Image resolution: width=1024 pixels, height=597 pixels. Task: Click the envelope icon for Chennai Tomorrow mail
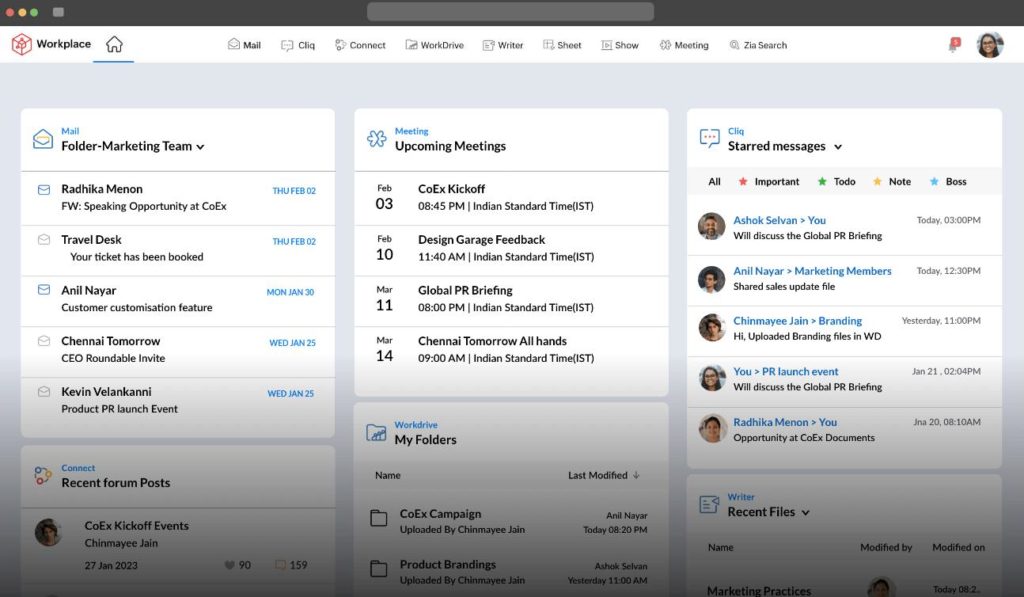[x=44, y=340]
